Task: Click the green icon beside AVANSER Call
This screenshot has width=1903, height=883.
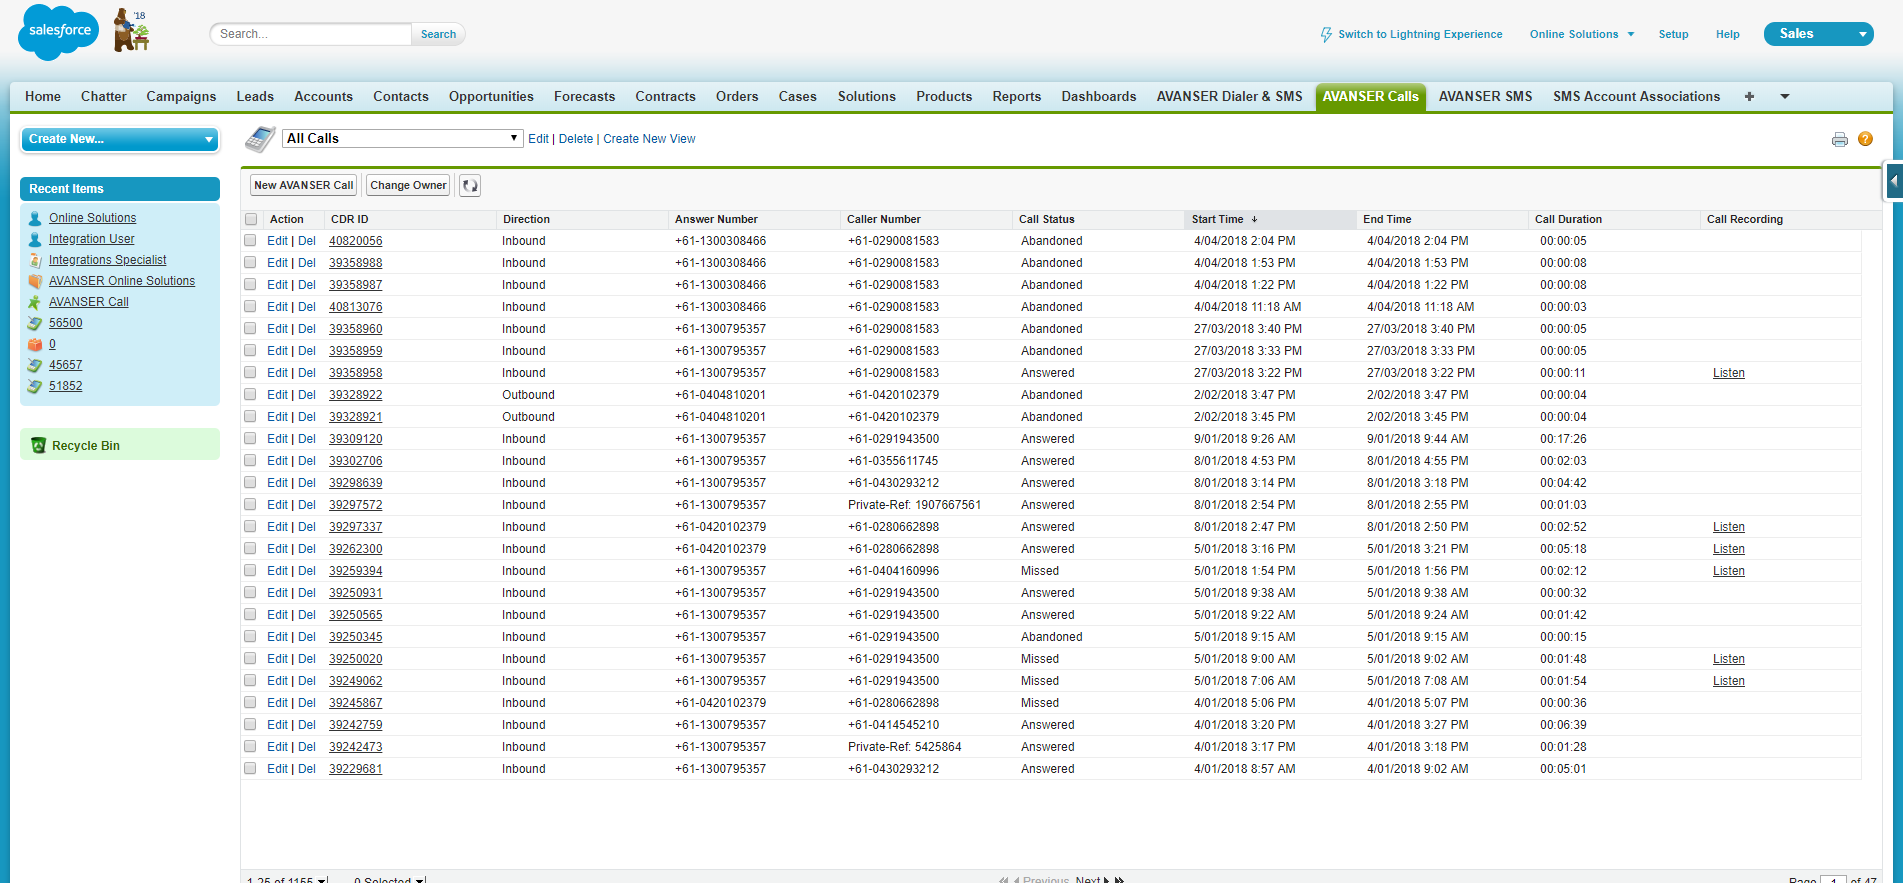Action: (x=35, y=302)
